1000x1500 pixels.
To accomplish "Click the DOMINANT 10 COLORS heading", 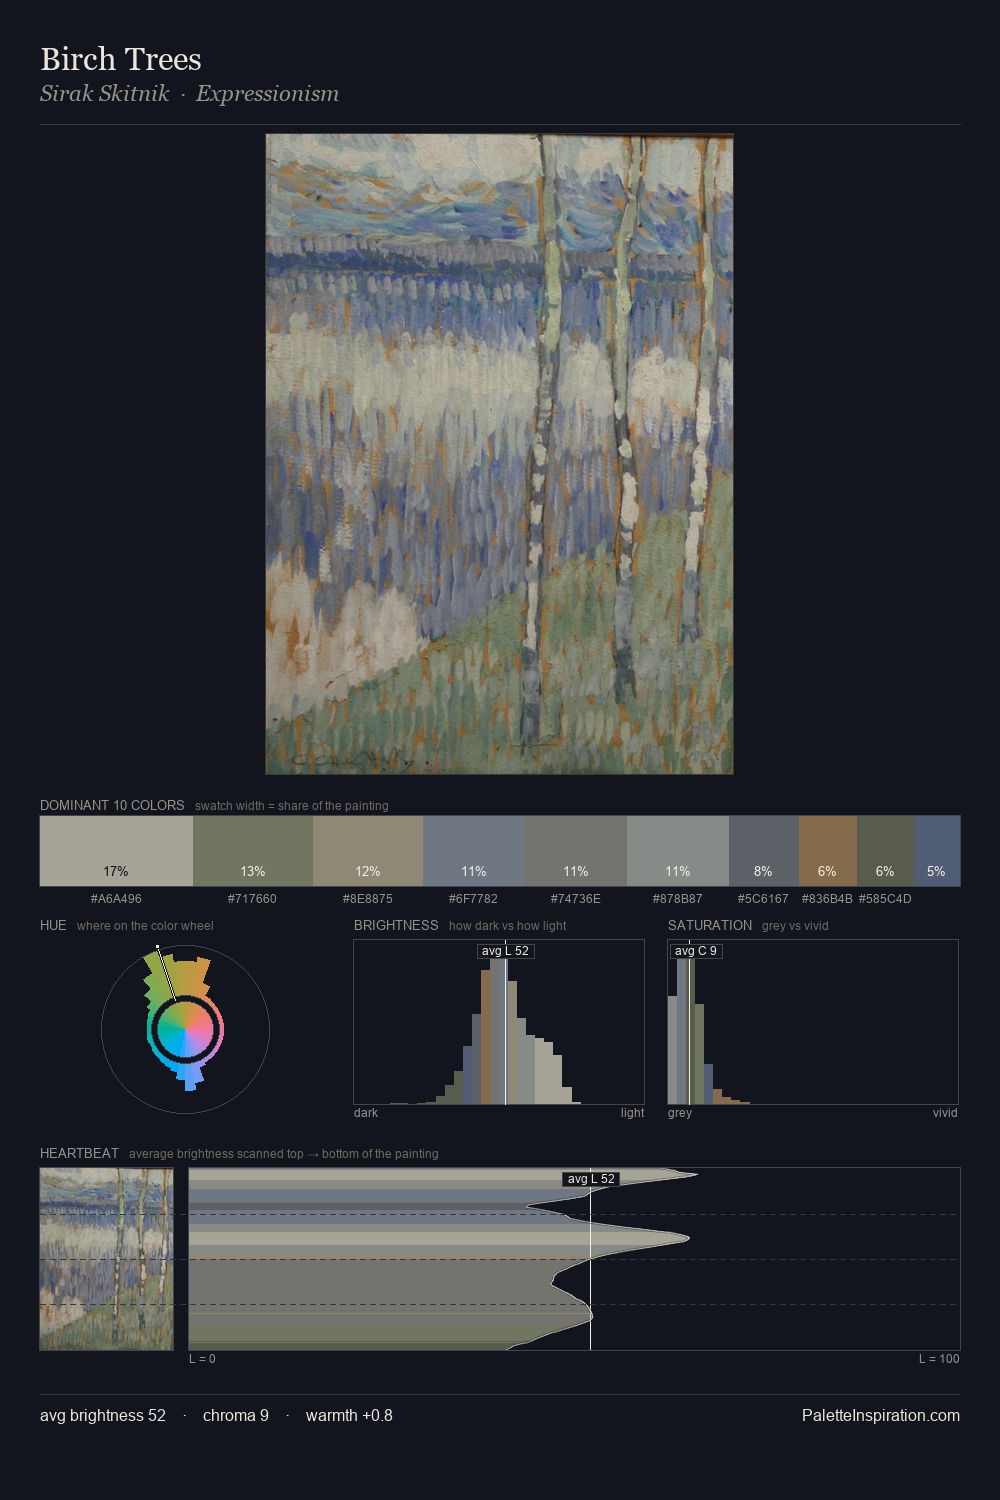I will [x=112, y=805].
